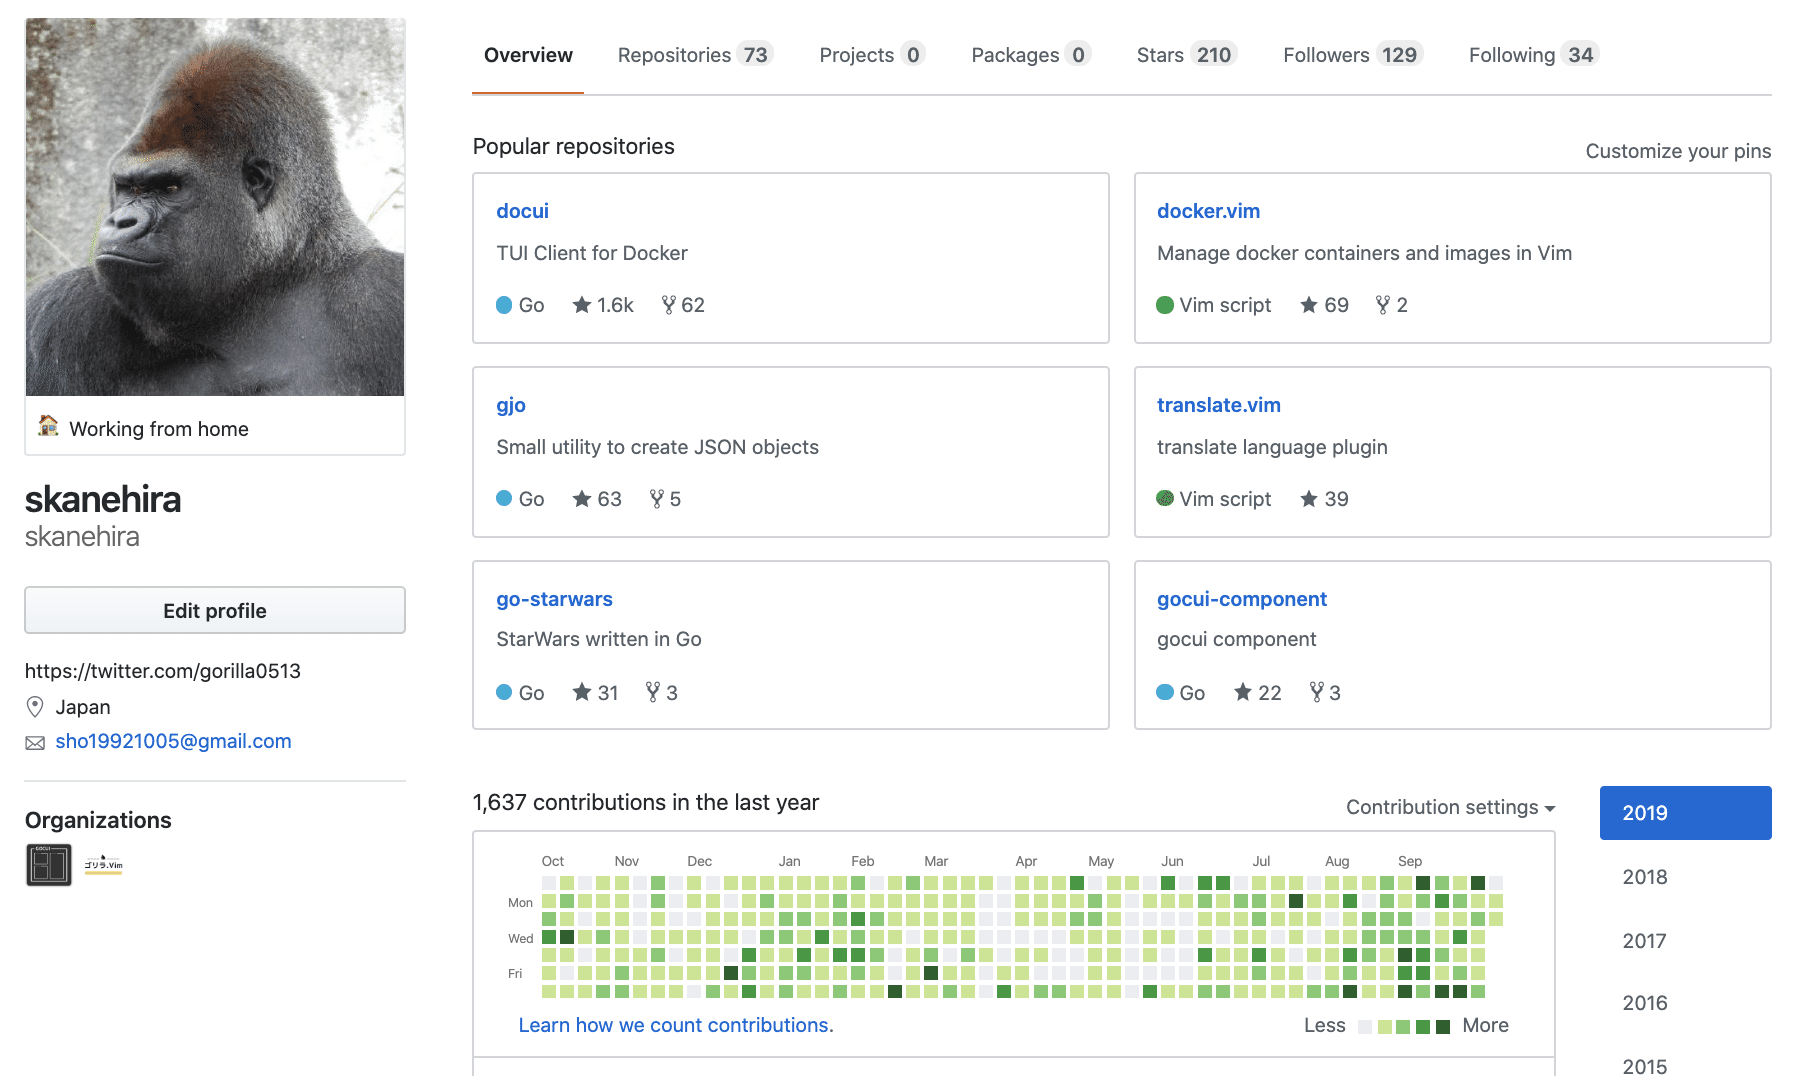Click the star icon on gocui-component card
The image size is (1800, 1076).
(x=1243, y=692)
